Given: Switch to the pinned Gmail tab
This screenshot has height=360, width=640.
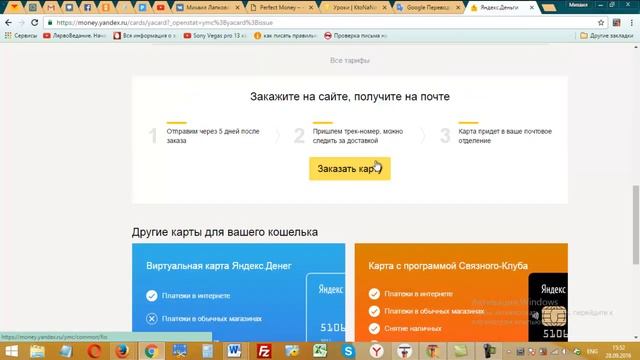Looking at the screenshot, I should [x=51, y=7].
